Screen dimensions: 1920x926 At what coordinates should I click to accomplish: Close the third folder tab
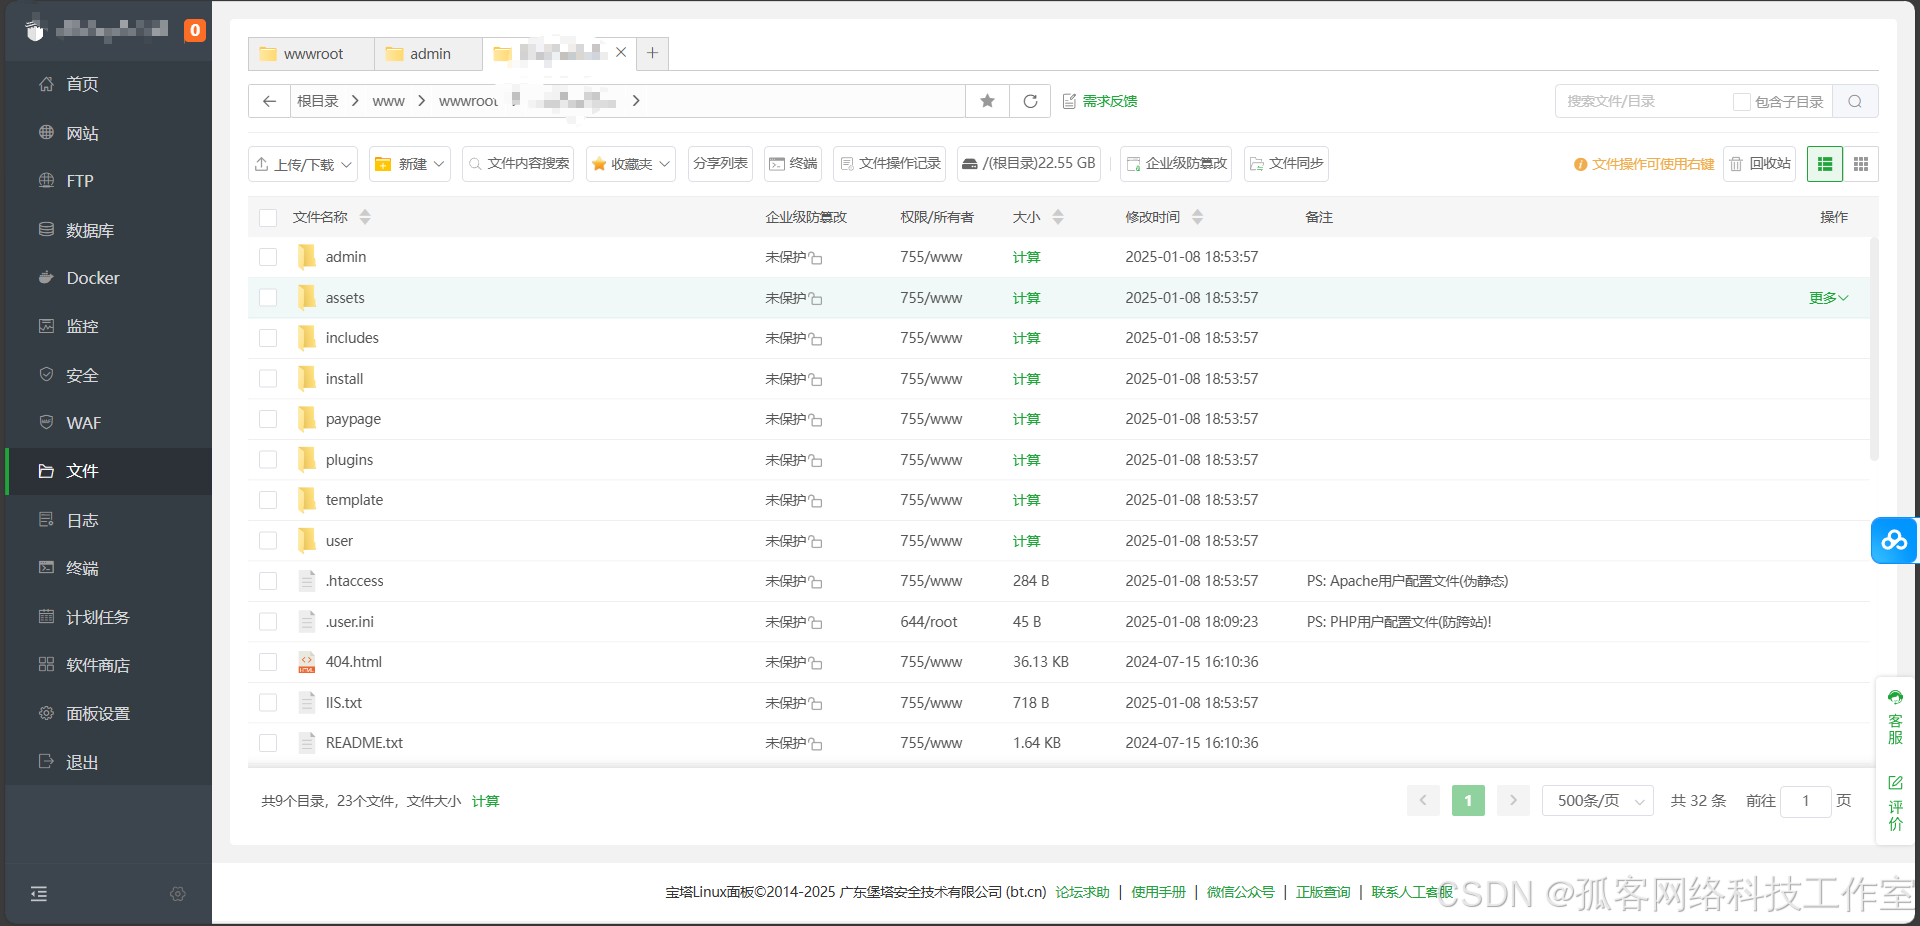(x=621, y=52)
